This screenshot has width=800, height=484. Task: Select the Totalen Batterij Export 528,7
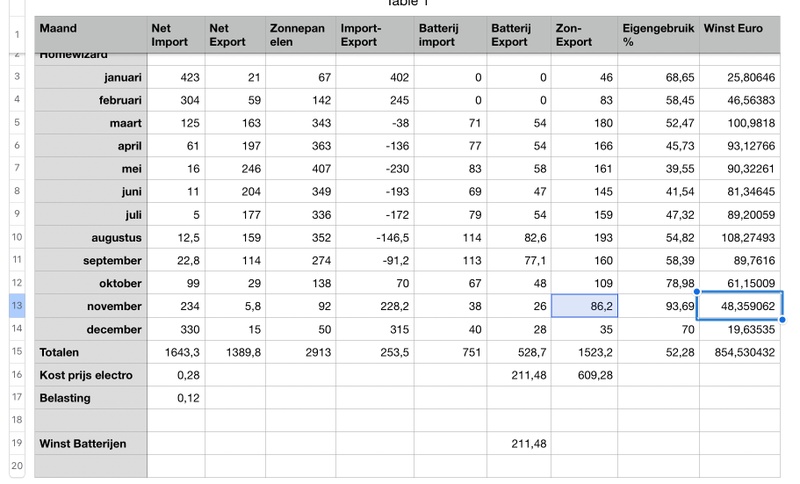click(x=519, y=352)
